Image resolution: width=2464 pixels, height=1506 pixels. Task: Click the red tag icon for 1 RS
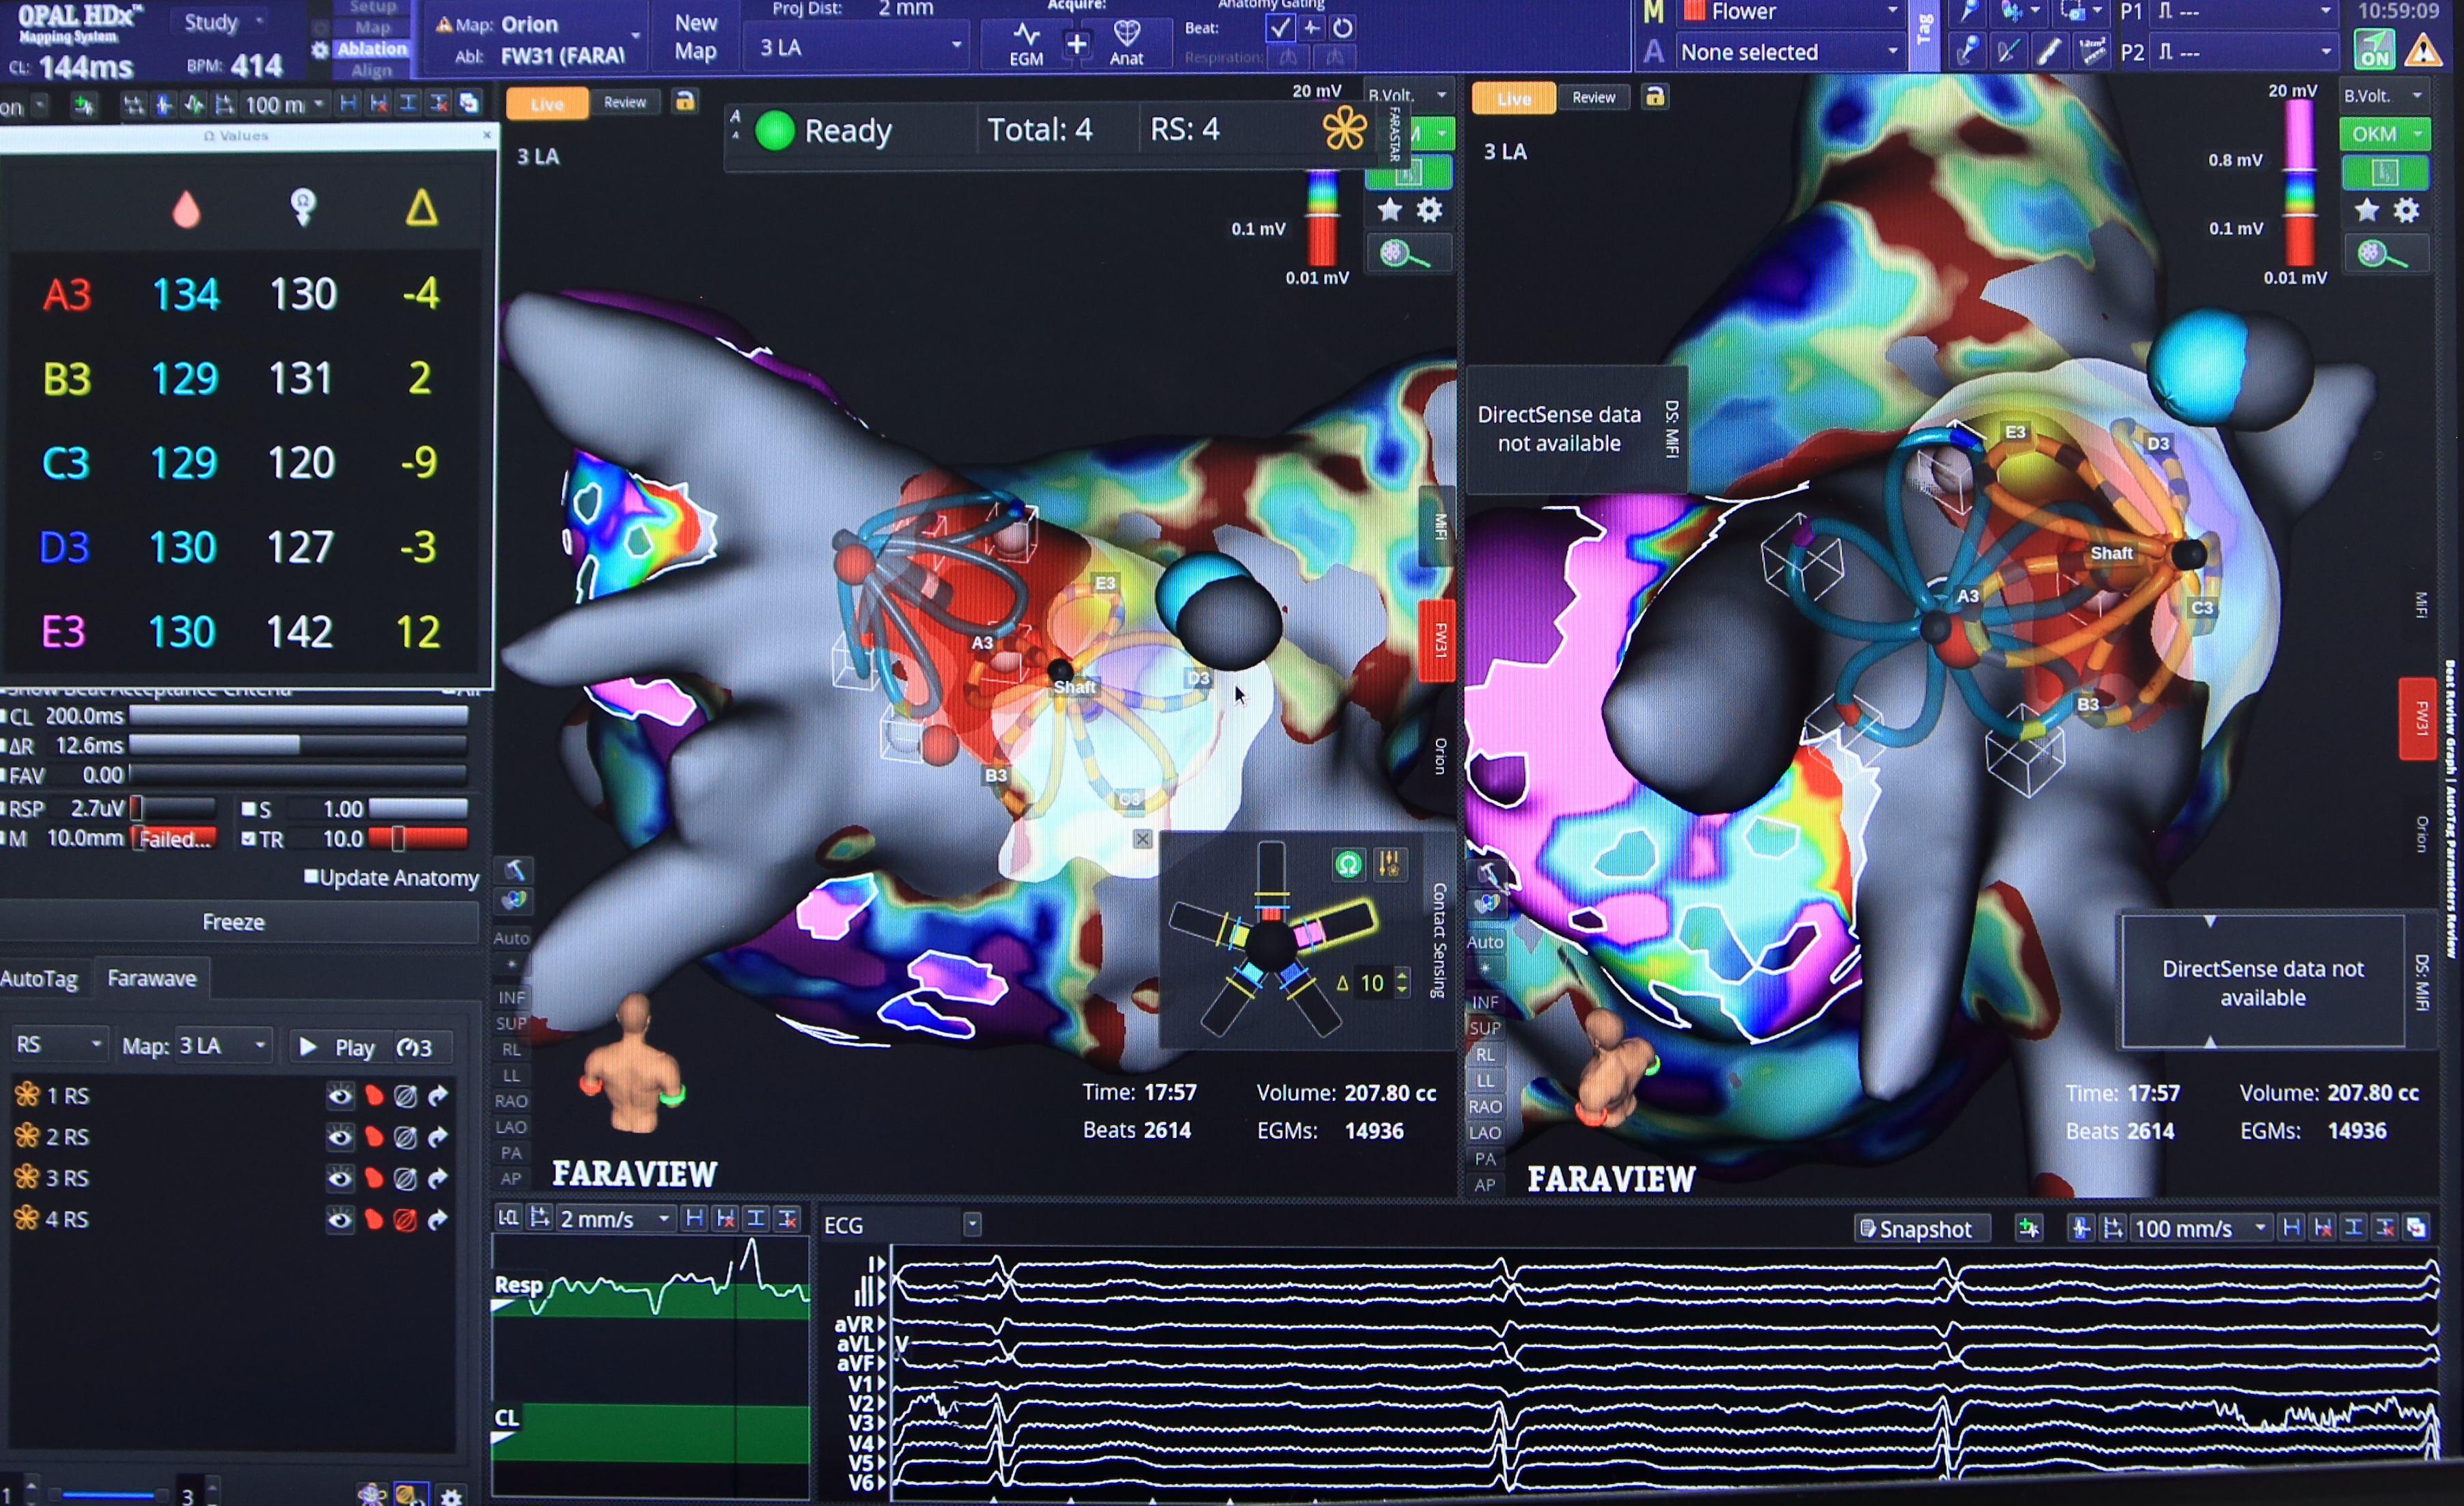(374, 1096)
